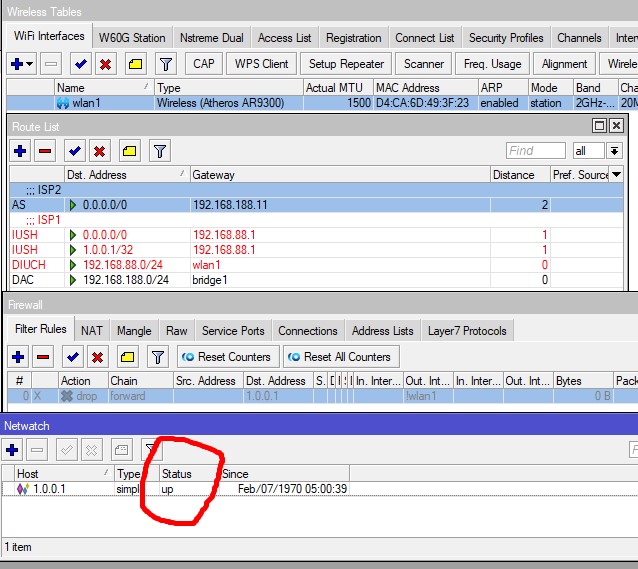Maximize the Route List window
The width and height of the screenshot is (638, 569).
(599, 125)
